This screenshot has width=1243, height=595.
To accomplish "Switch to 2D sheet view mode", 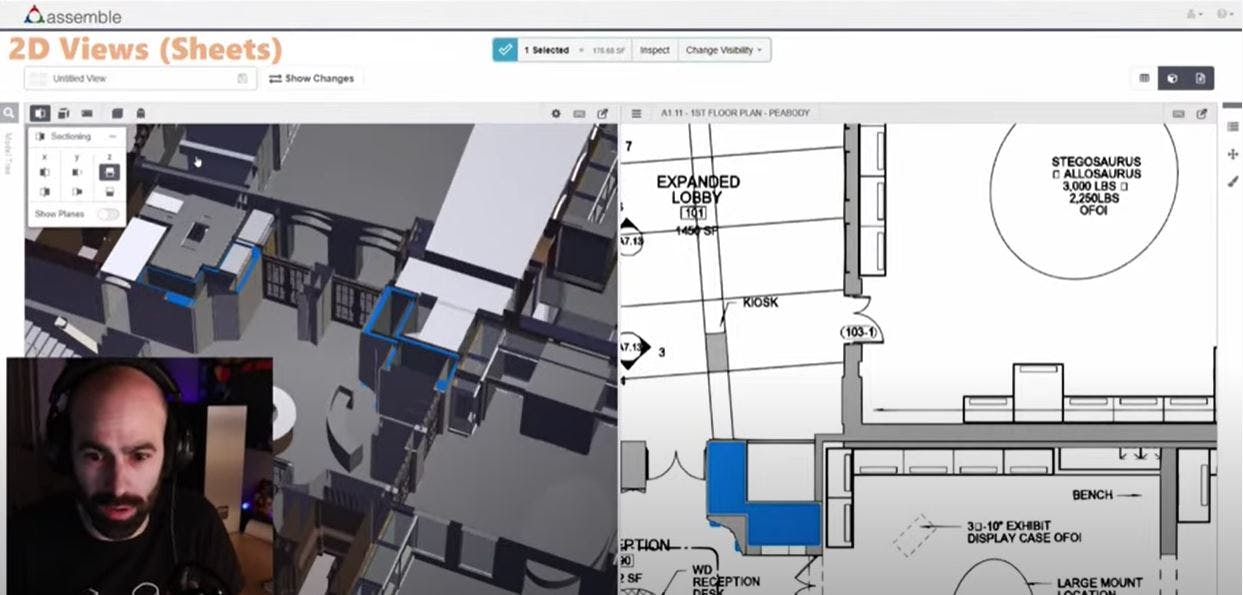I will click(x=1200, y=78).
